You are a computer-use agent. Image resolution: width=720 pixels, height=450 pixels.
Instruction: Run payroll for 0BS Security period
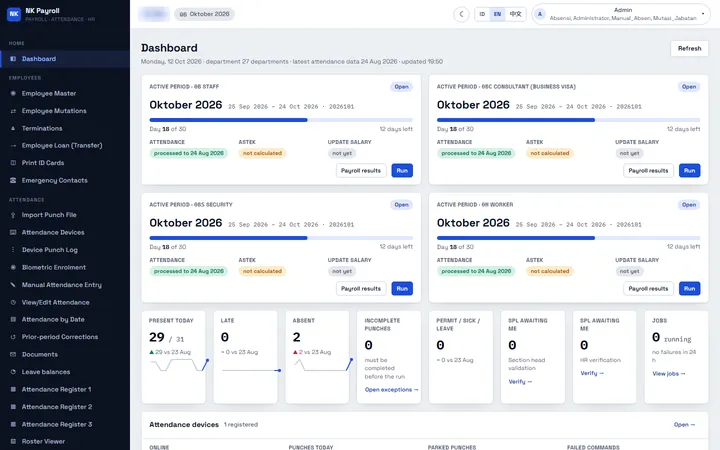[x=402, y=288]
